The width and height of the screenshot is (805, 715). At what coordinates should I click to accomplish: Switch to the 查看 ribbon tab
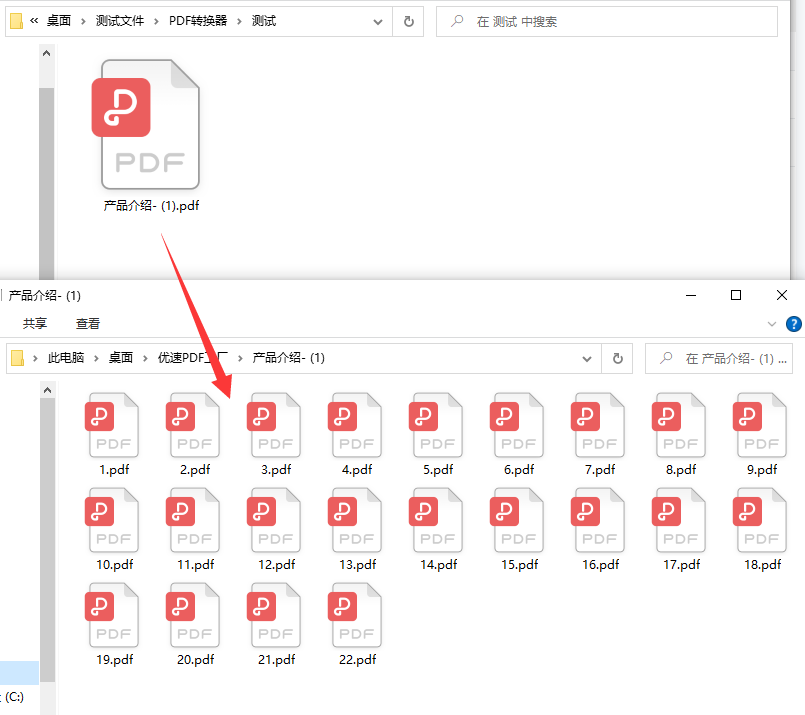click(x=88, y=323)
